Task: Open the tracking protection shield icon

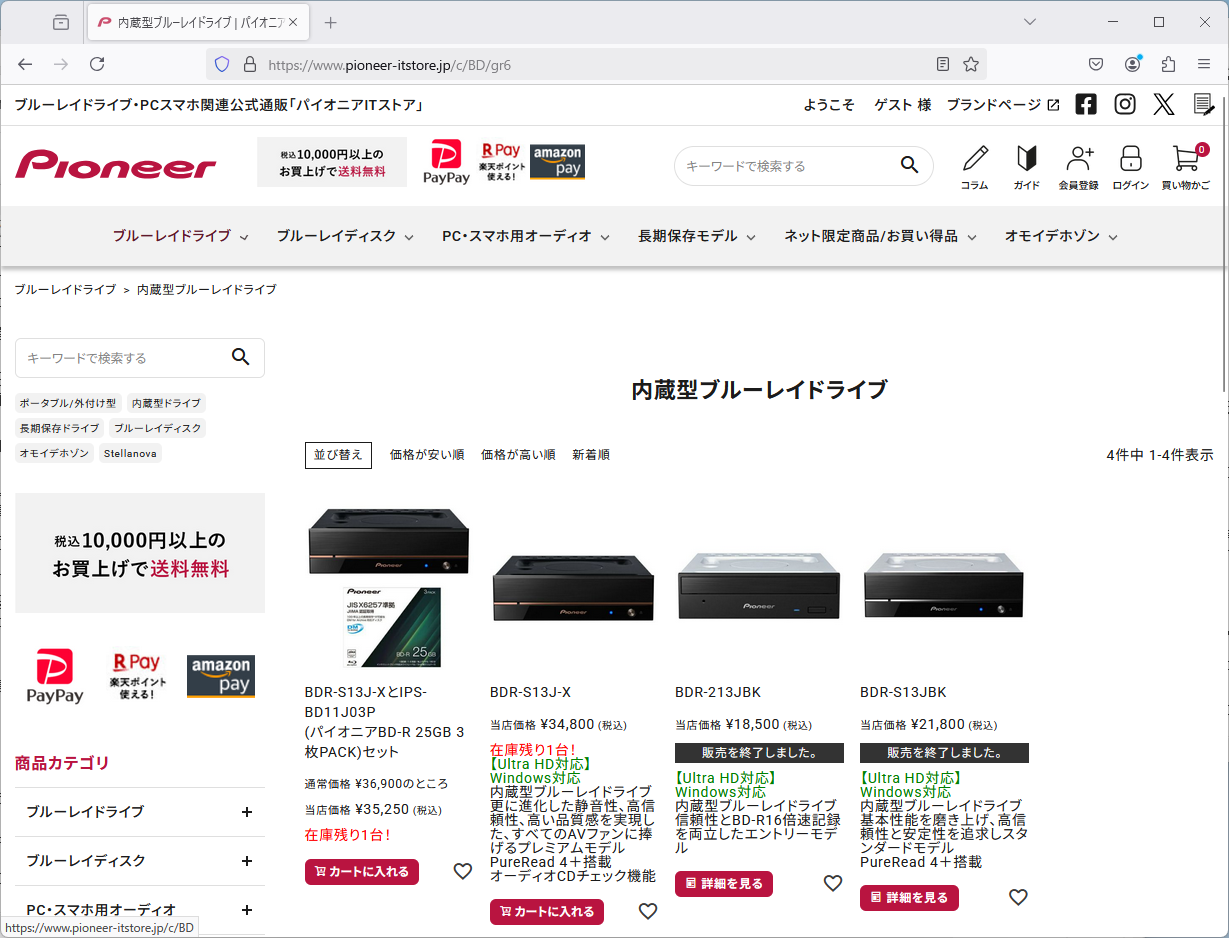Action: coord(222,64)
